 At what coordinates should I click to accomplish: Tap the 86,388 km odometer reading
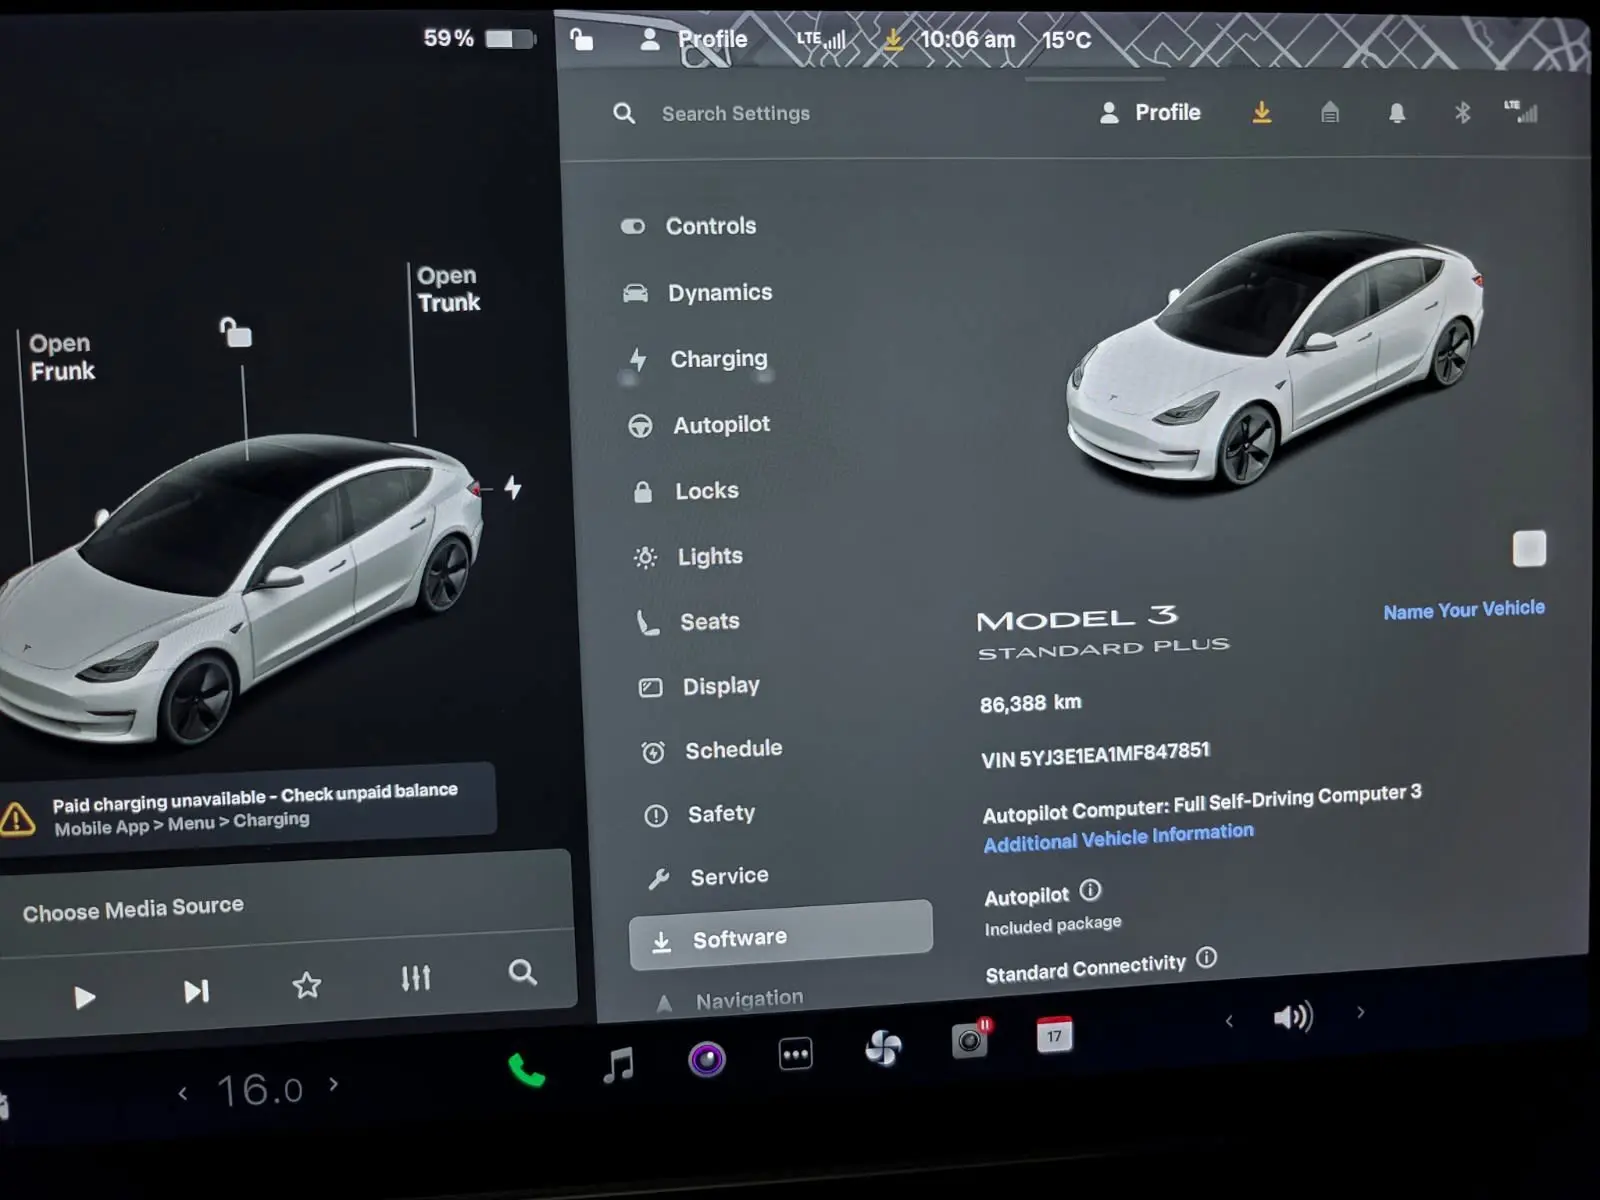tap(1030, 703)
